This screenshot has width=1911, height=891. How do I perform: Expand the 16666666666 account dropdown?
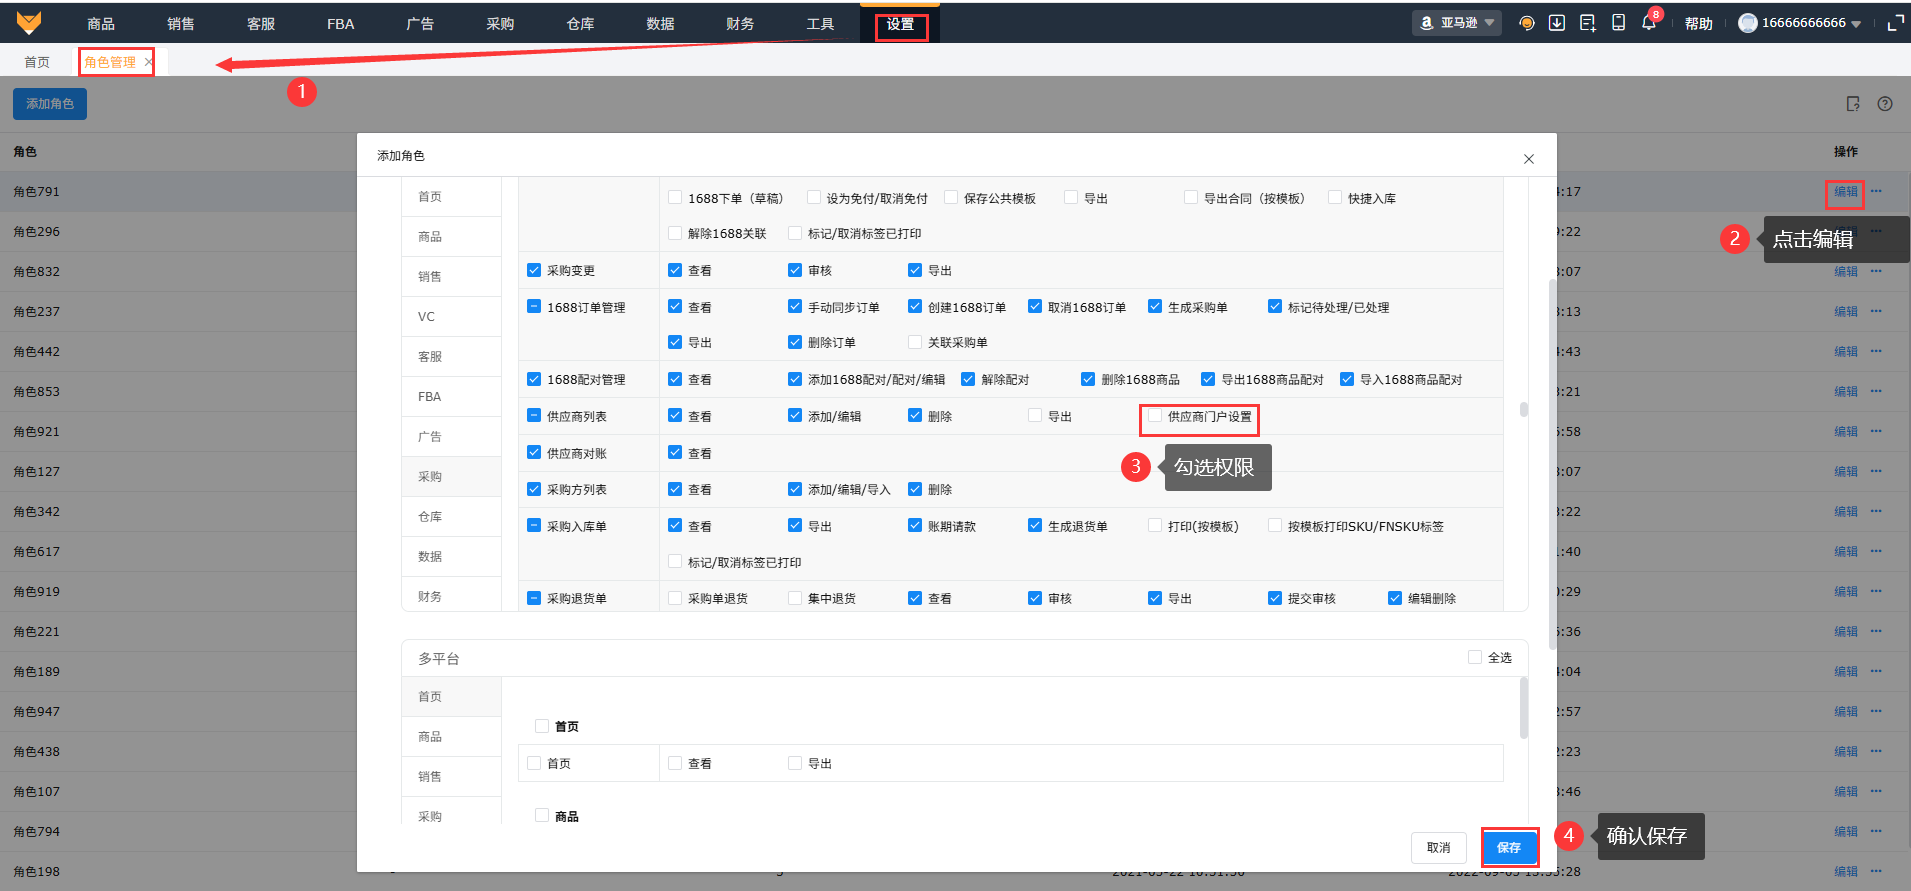(1799, 23)
